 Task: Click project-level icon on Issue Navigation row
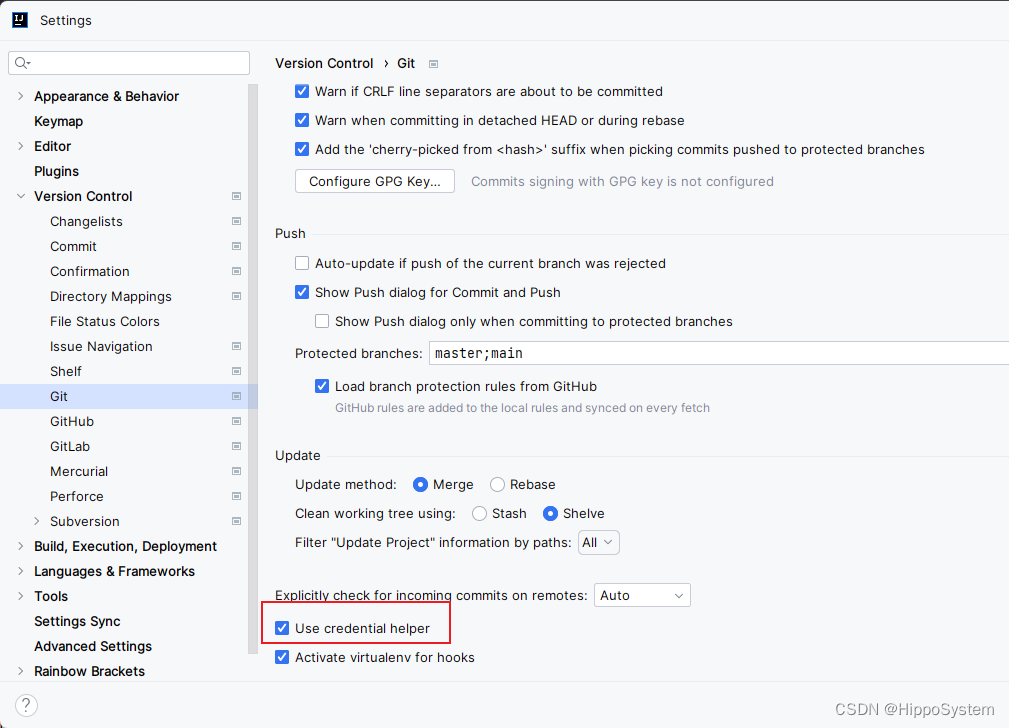pyautogui.click(x=236, y=346)
